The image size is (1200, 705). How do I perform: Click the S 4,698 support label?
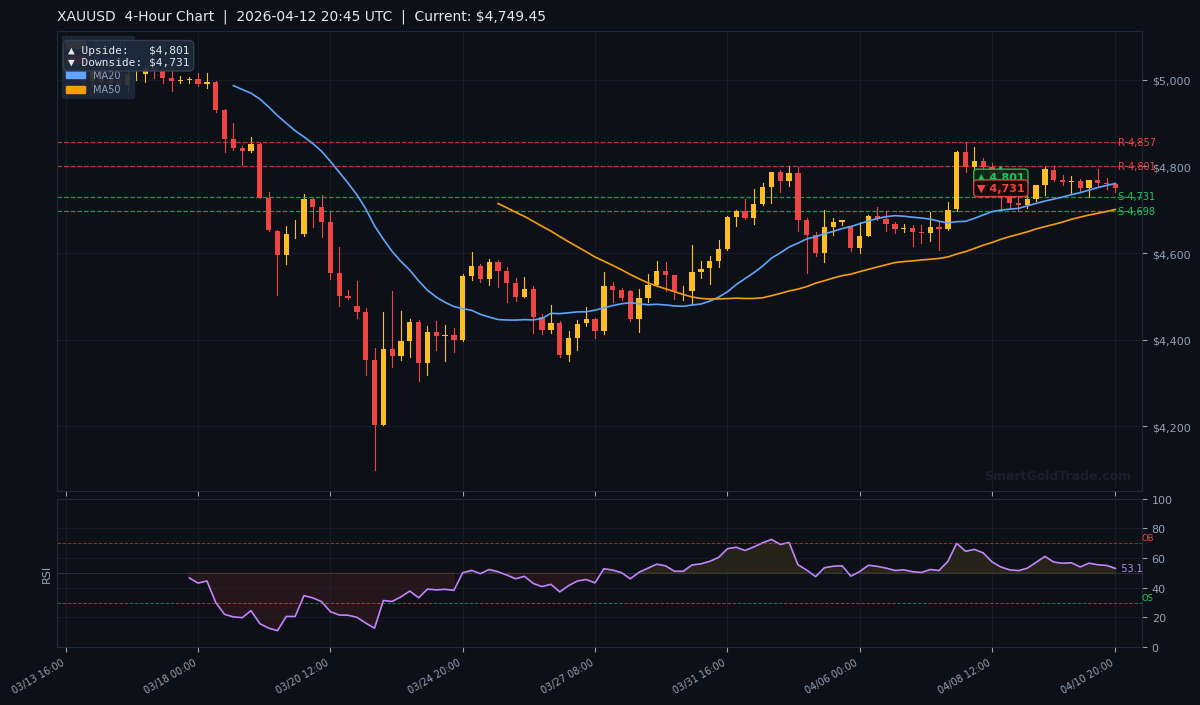tap(1138, 211)
